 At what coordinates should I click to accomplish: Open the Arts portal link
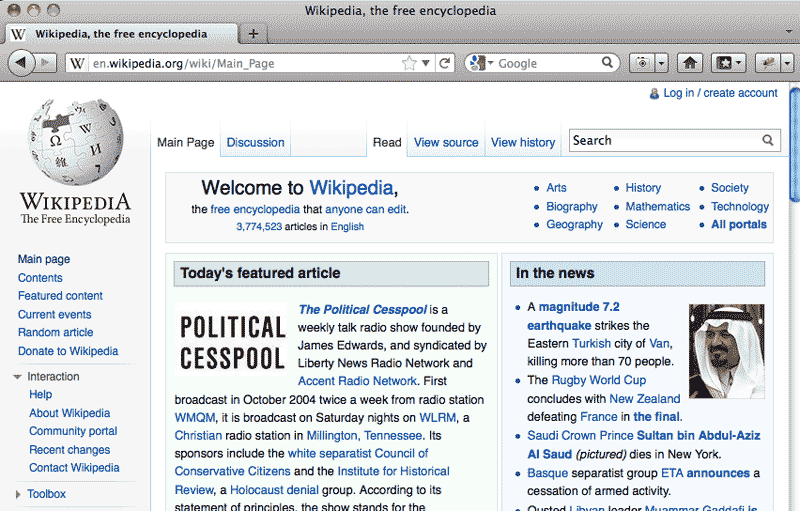(x=556, y=188)
